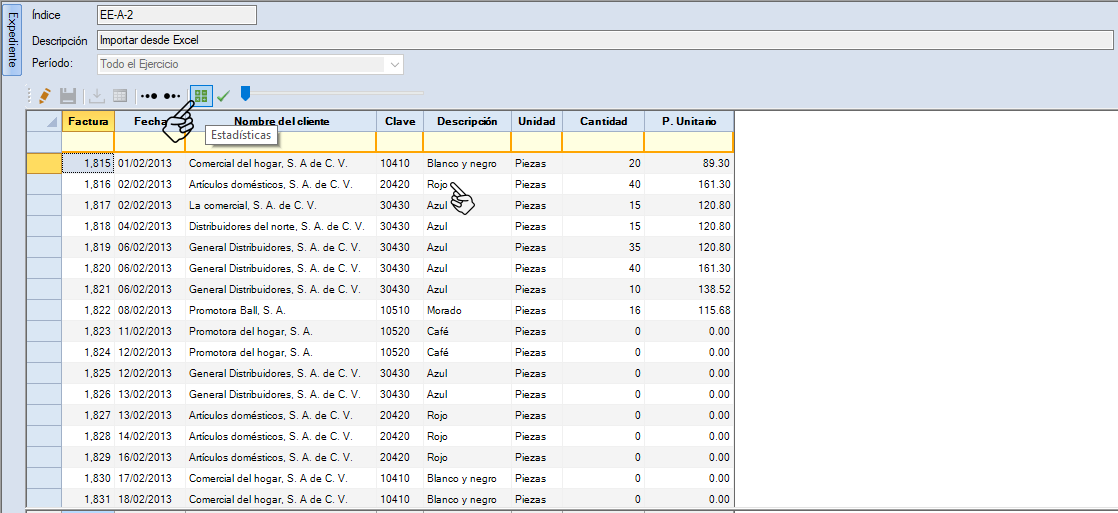The width and height of the screenshot is (1118, 513).
Task: Click the pencil edit icon
Action: (x=44, y=96)
